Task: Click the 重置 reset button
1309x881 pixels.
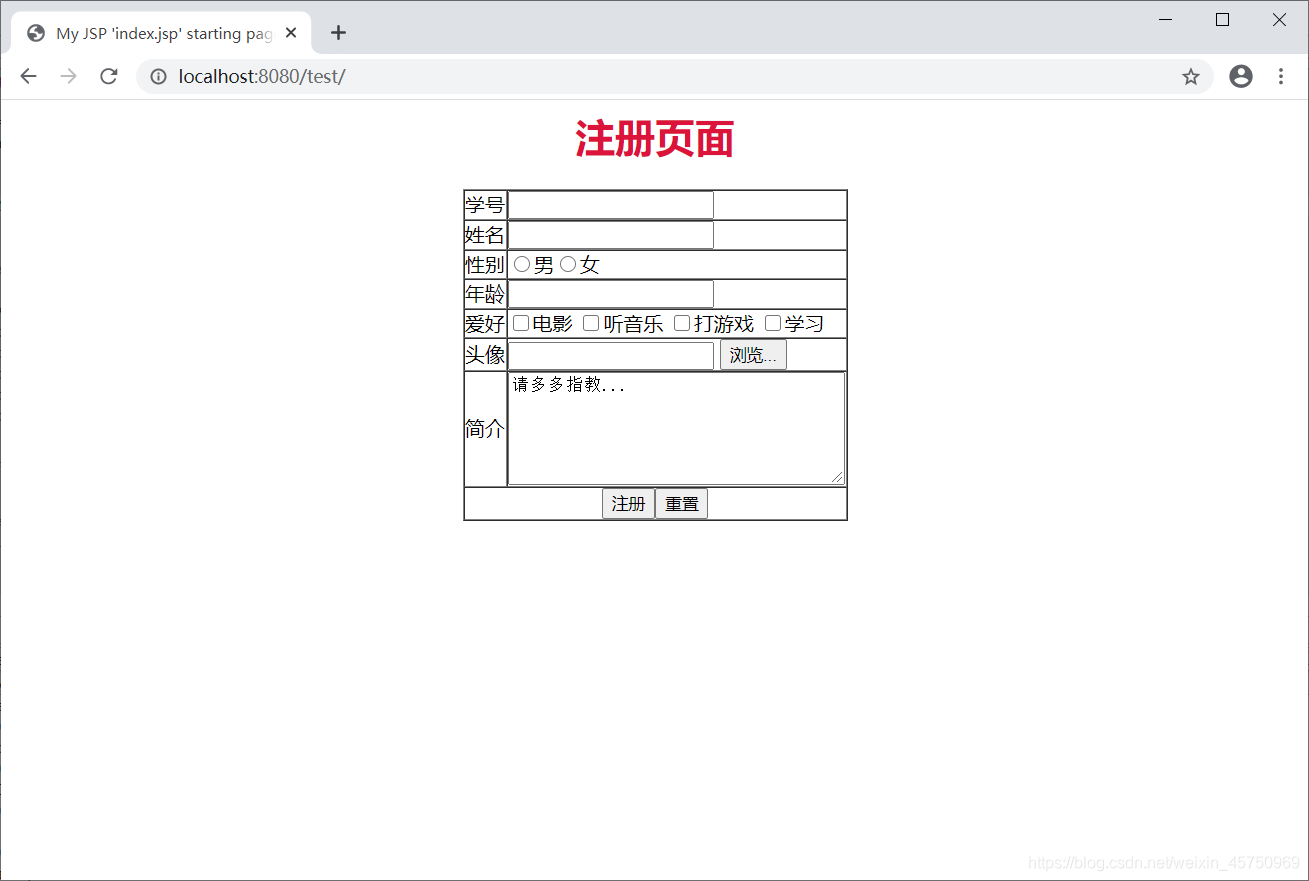Action: [681, 503]
